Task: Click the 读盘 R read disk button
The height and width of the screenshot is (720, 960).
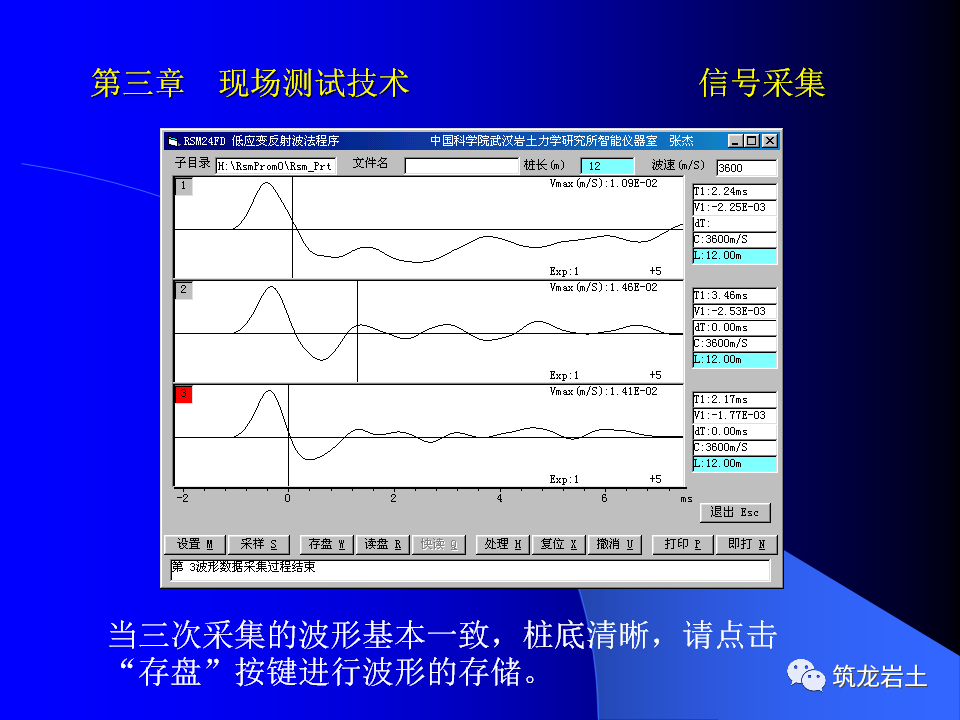Action: point(383,544)
